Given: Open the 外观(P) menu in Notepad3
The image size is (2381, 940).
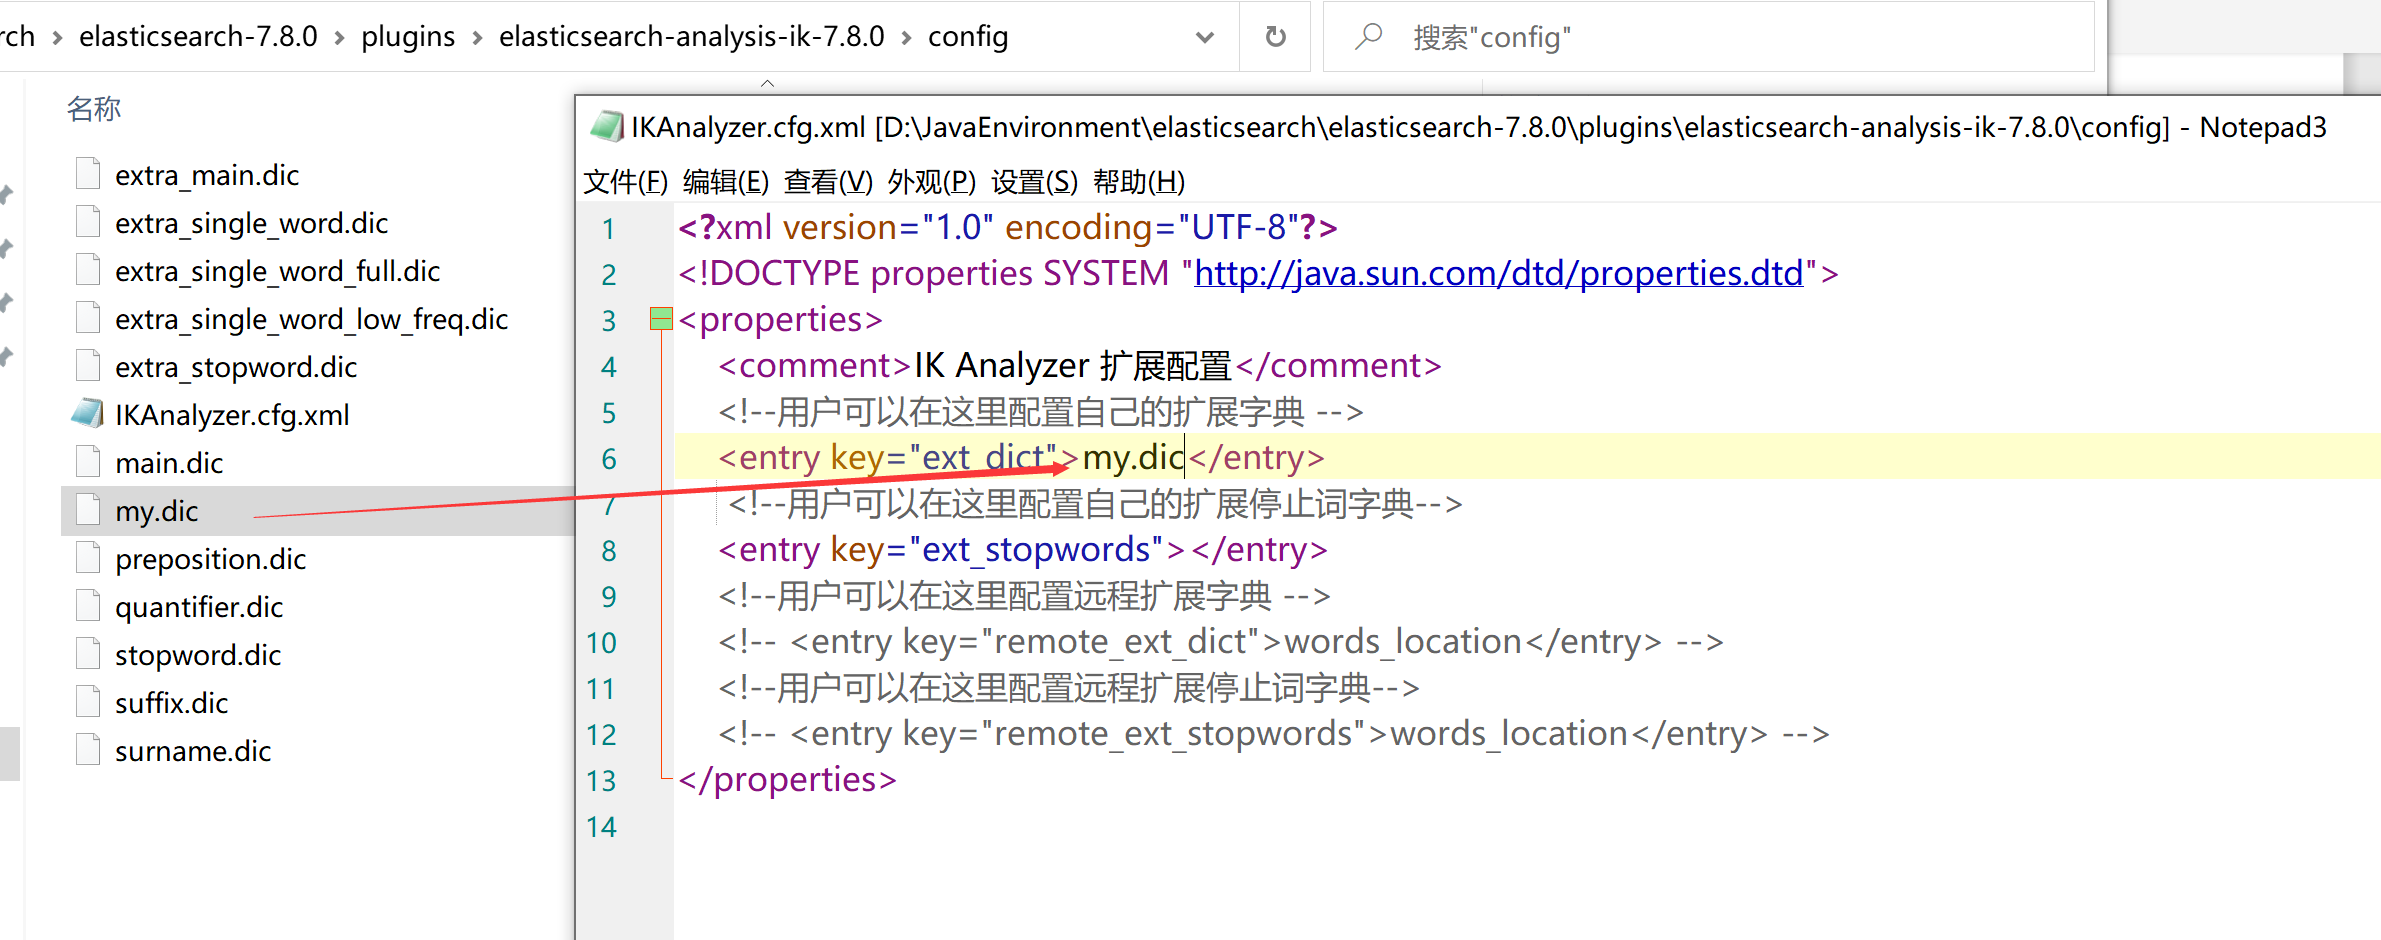Looking at the screenshot, I should [x=932, y=182].
